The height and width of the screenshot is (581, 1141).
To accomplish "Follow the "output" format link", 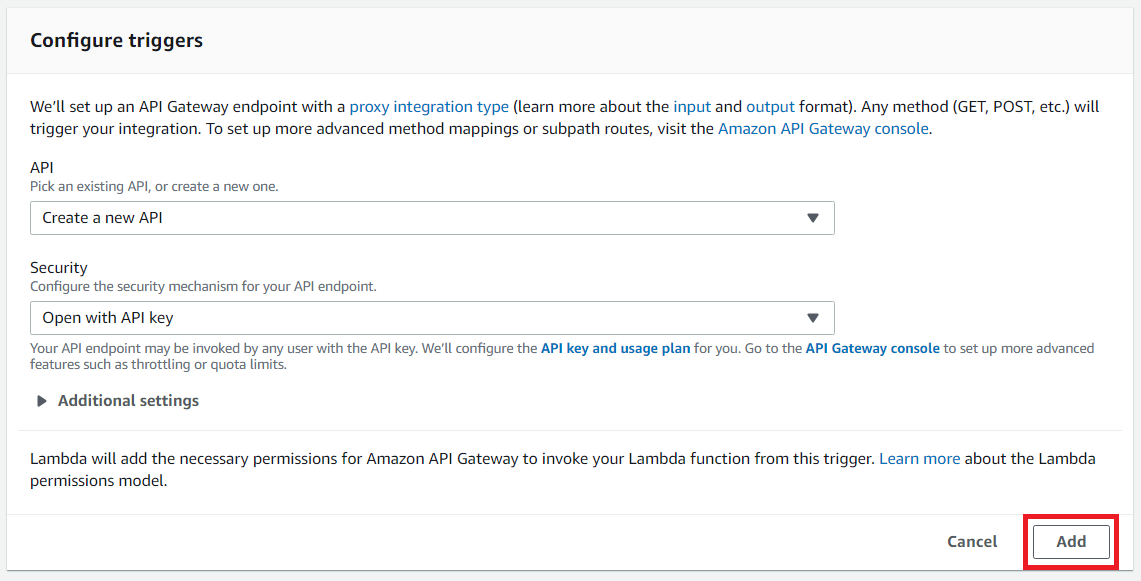I will coord(770,106).
